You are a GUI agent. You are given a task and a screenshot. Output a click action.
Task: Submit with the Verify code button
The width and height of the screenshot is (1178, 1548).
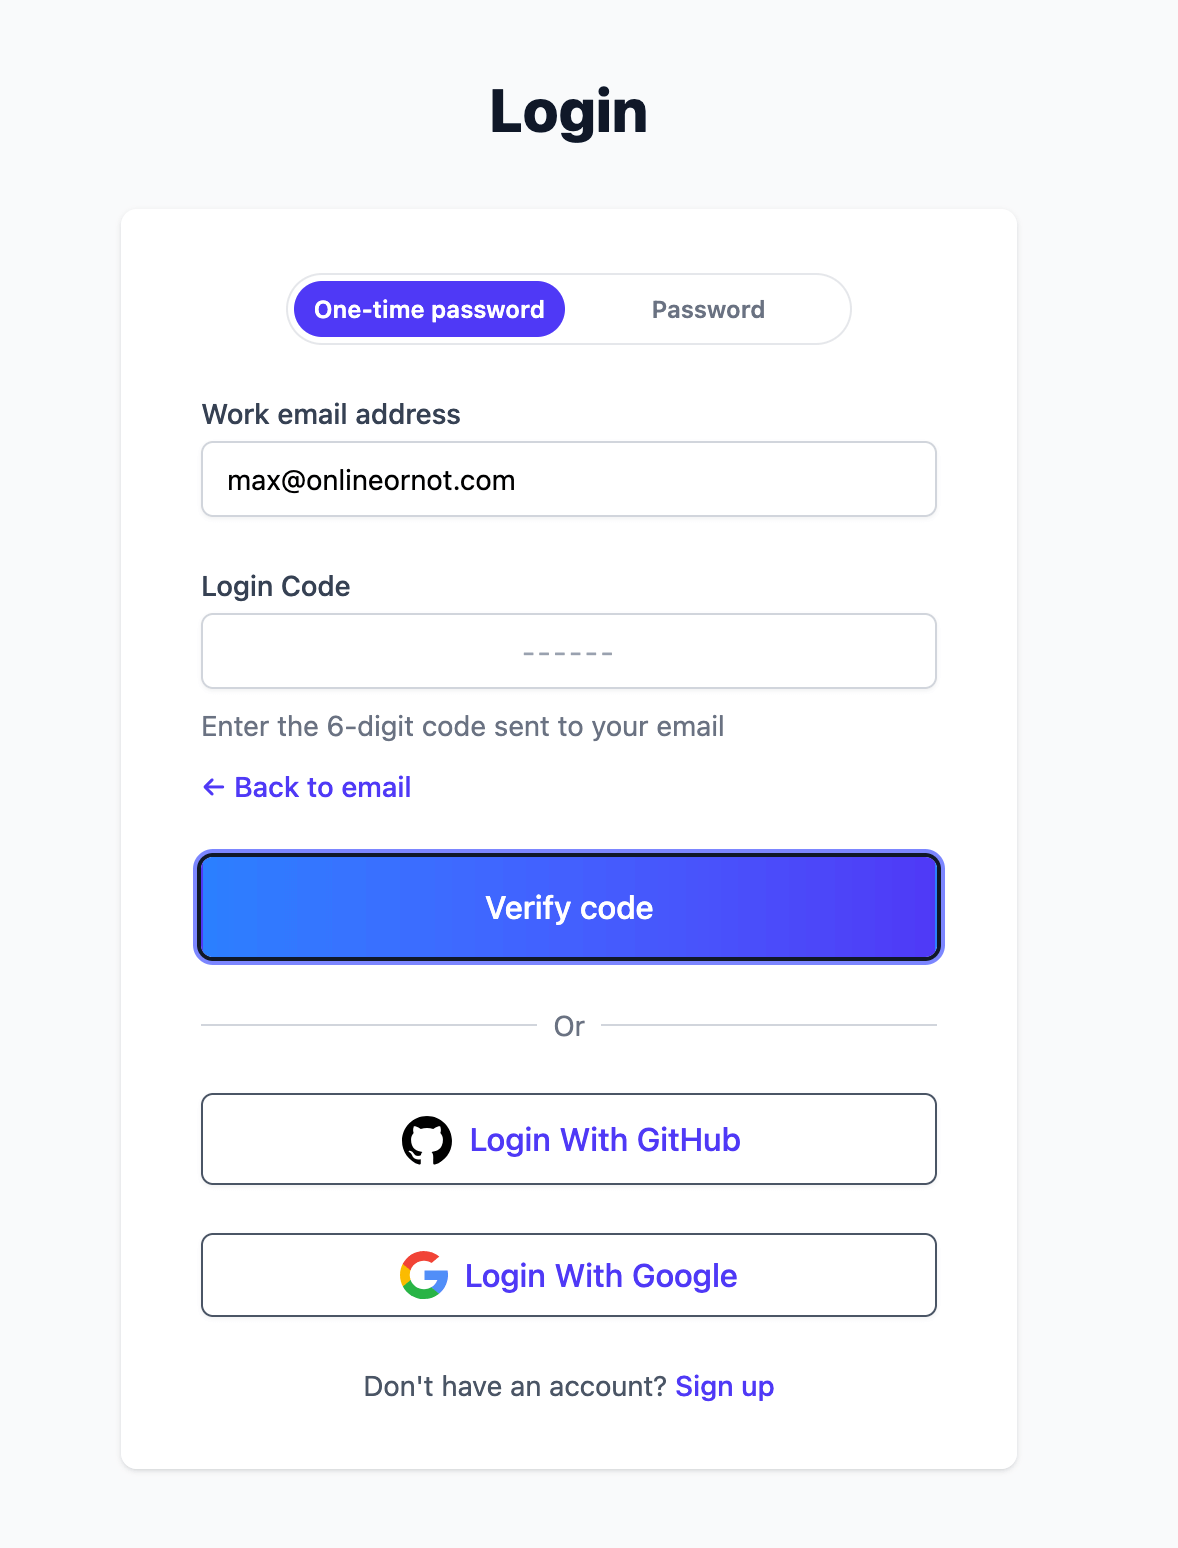[x=569, y=907]
